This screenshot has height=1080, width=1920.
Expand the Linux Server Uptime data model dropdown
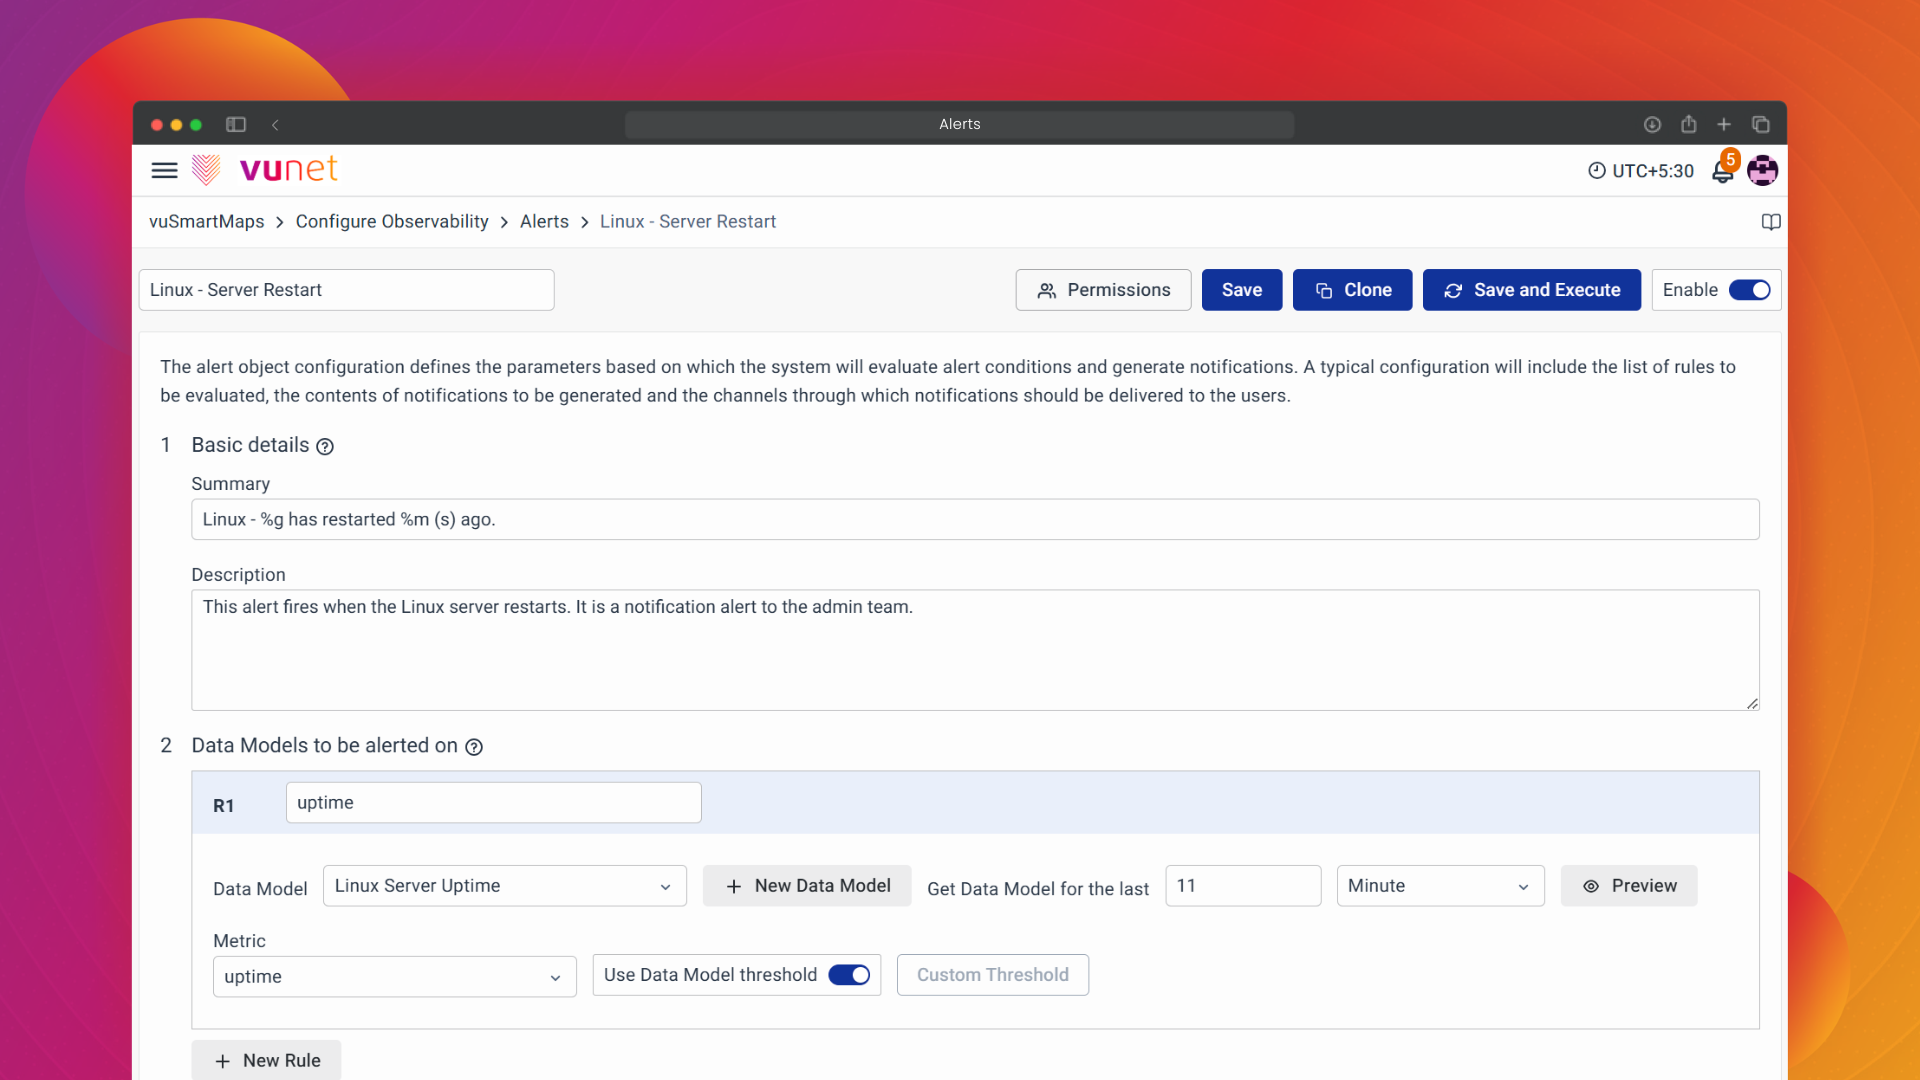click(504, 886)
